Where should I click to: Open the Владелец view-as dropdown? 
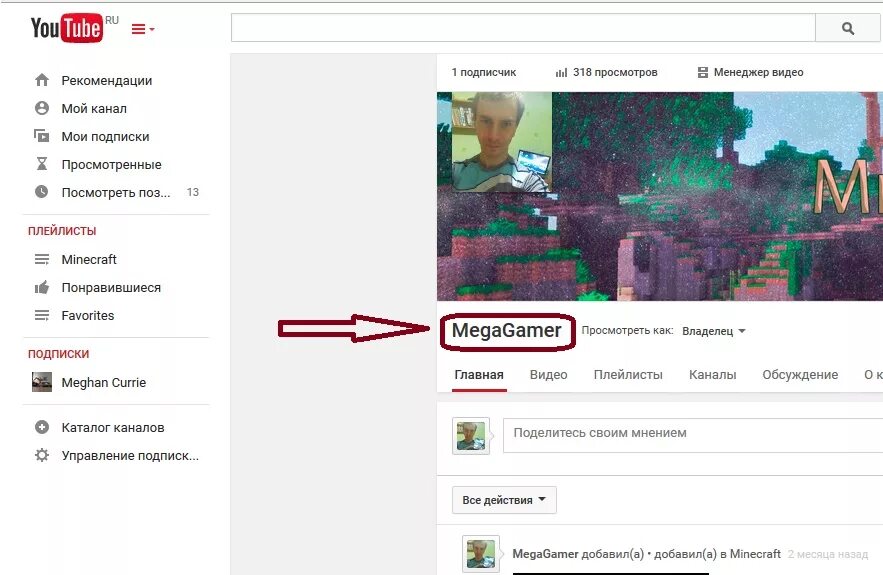point(713,331)
